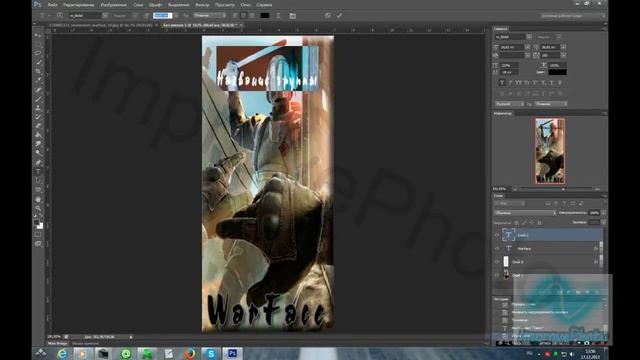The width and height of the screenshot is (640, 360).
Task: Select the Eraser tool
Action: click(38, 126)
